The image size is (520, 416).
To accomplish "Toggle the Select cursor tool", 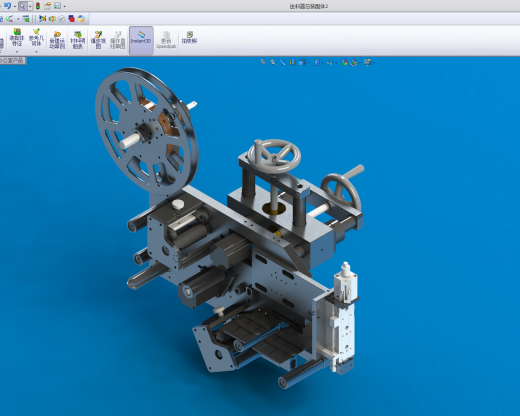I will (22, 6).
